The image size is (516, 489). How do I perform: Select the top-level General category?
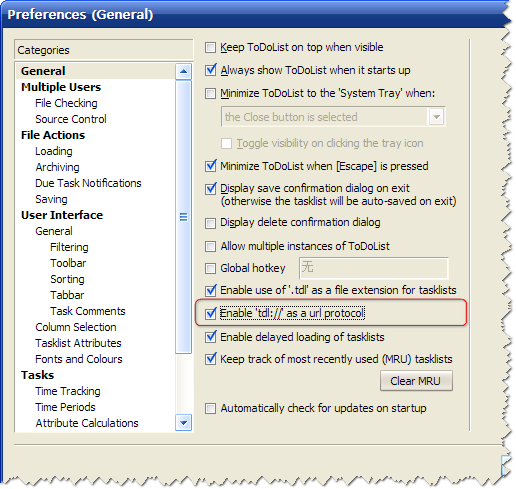coord(43,71)
